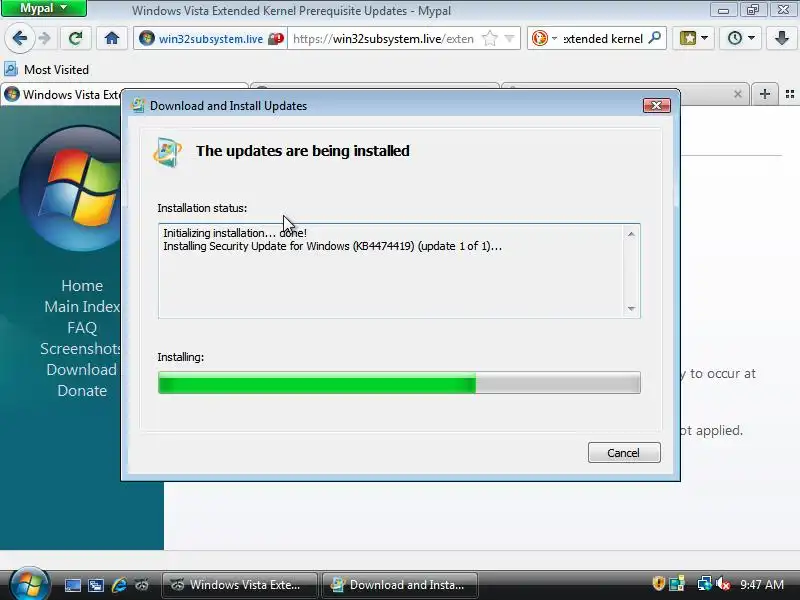Open the tab groups grid icon

pos(790,94)
